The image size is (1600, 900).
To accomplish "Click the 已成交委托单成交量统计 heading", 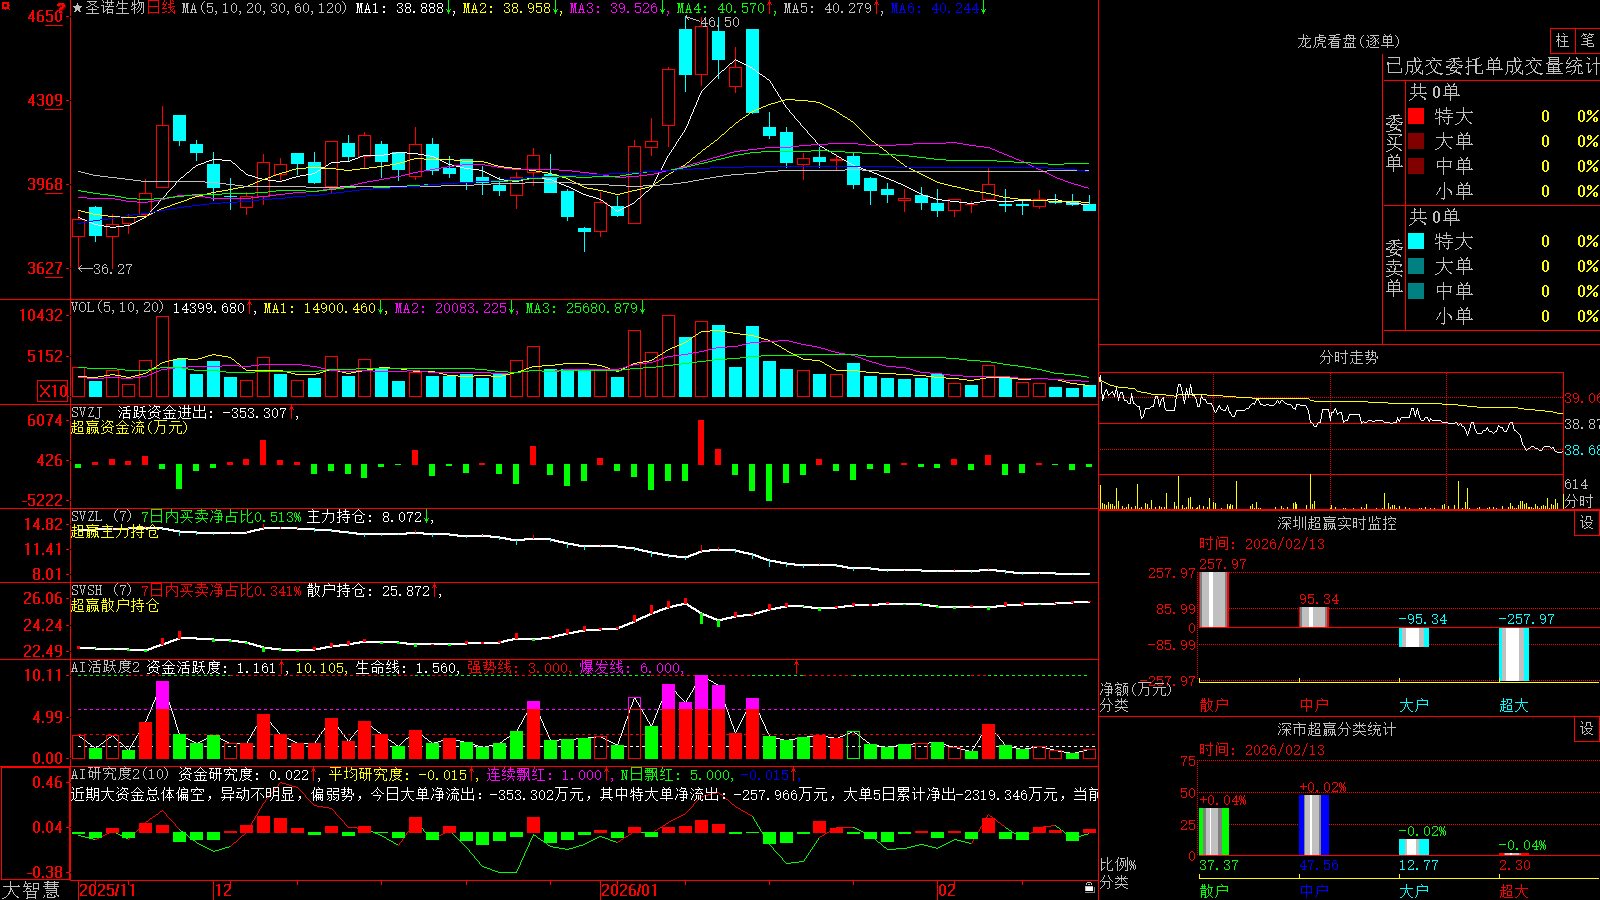I will (1492, 66).
